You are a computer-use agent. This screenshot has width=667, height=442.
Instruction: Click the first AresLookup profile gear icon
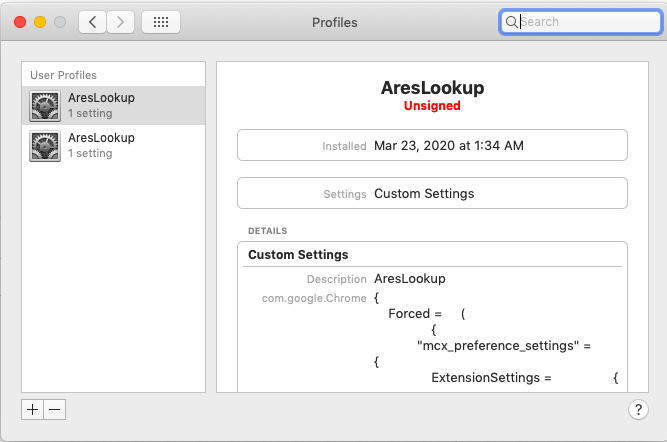tap(45, 106)
